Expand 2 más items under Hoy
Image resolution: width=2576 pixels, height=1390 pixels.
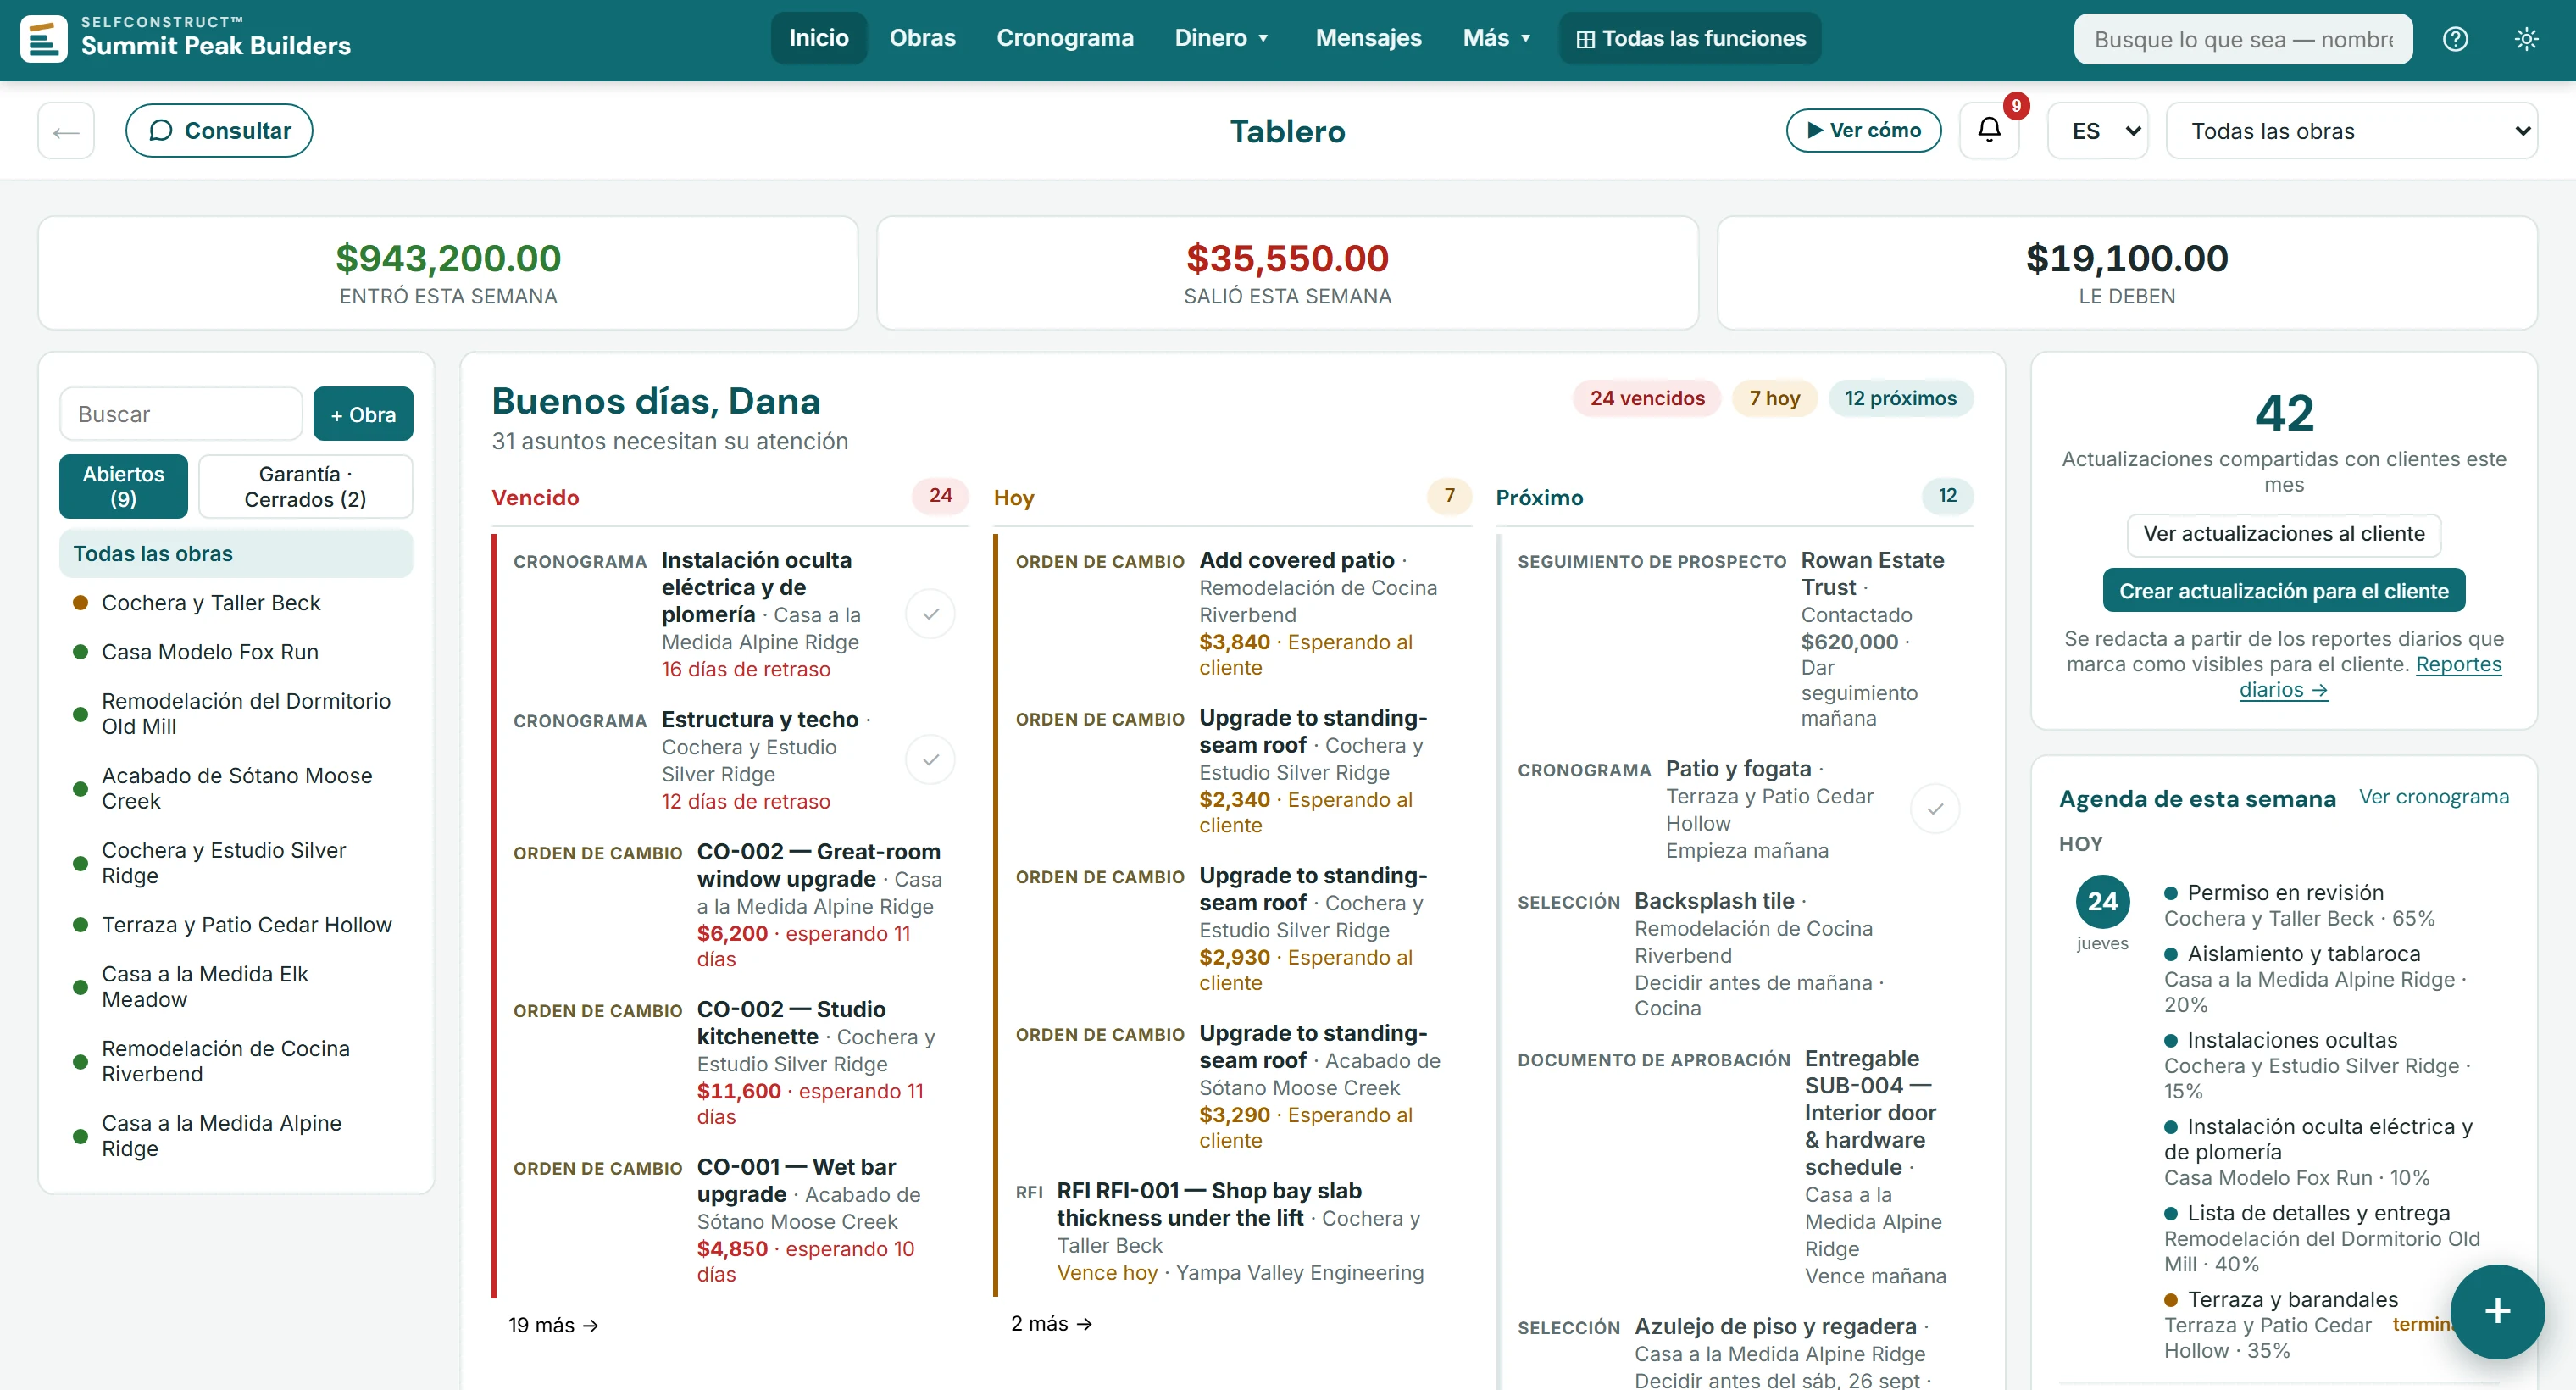[1051, 1323]
